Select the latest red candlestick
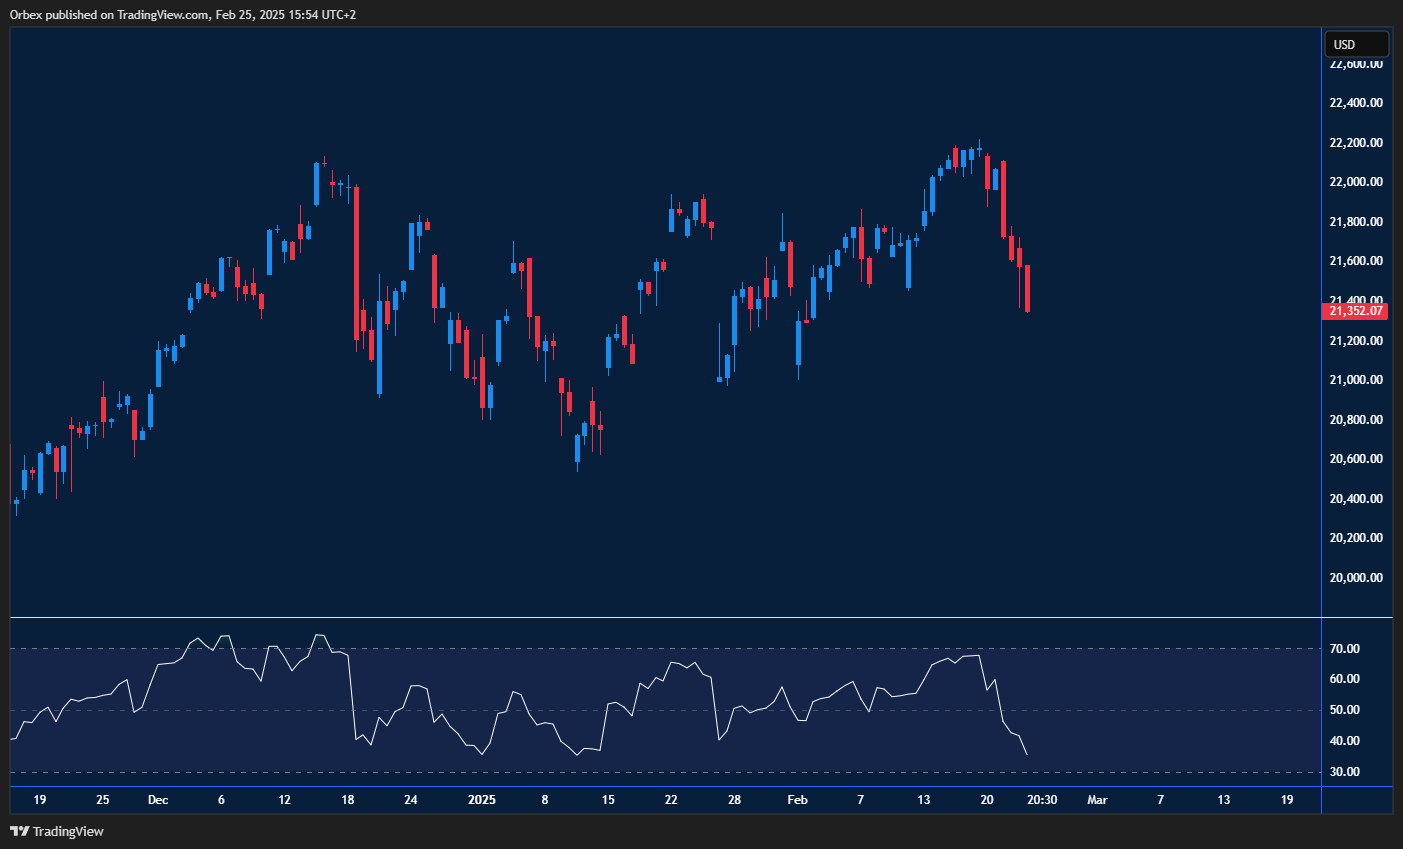 pos(1026,290)
